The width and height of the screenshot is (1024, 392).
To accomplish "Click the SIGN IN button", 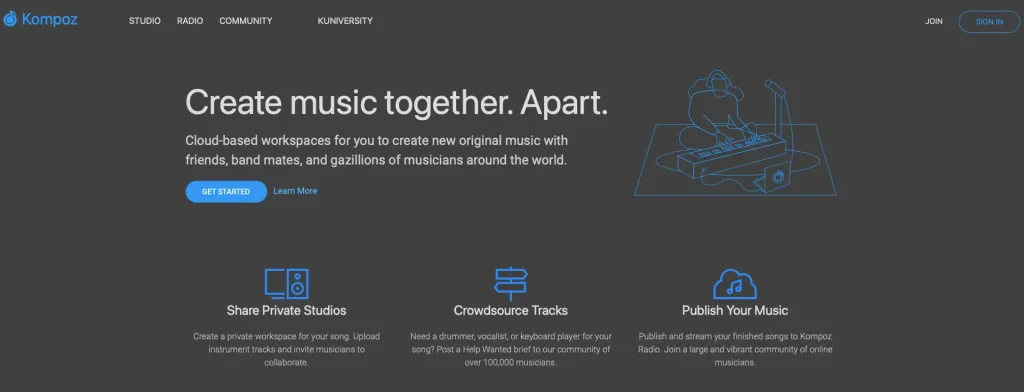I will [989, 22].
